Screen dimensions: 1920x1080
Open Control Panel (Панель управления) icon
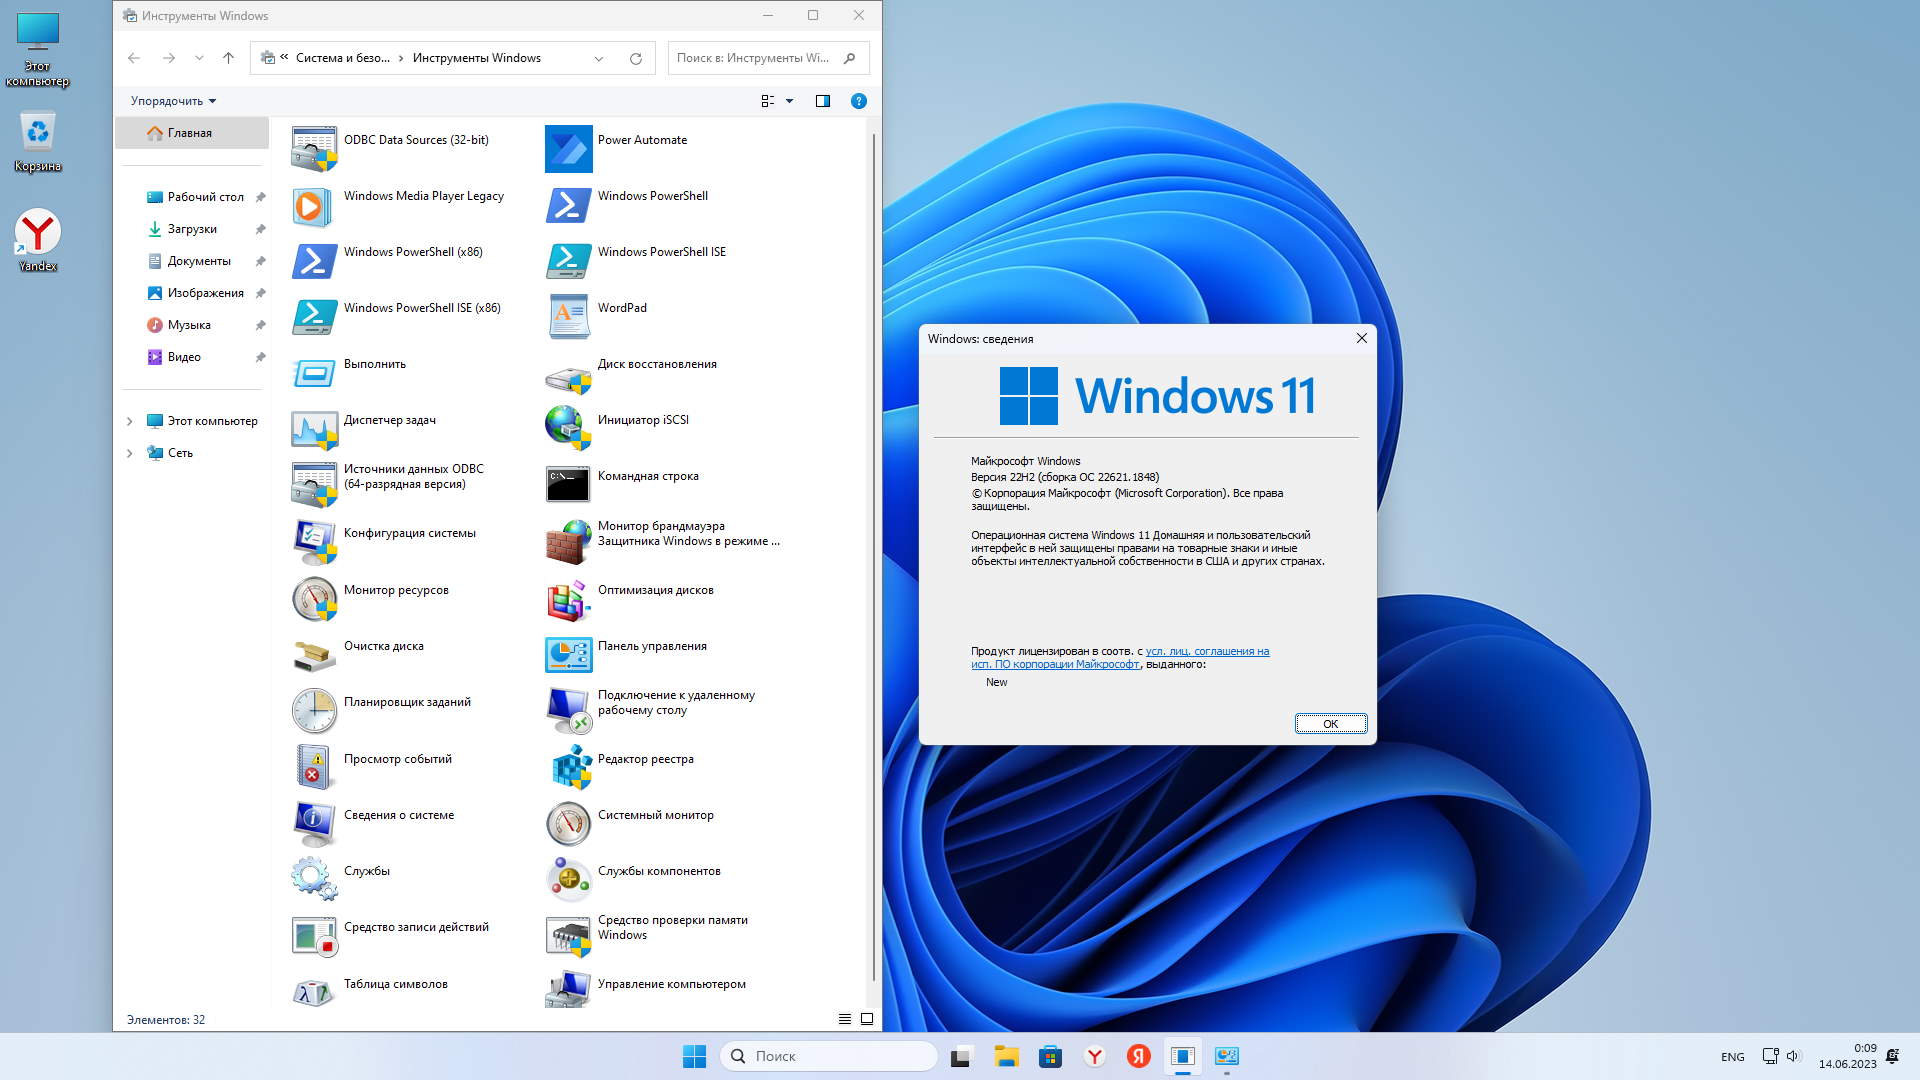(568, 654)
